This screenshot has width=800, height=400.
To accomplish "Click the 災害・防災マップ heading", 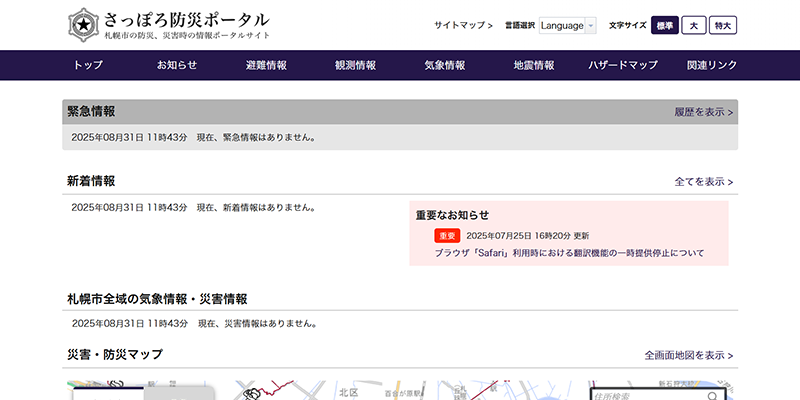I will coord(115,354).
